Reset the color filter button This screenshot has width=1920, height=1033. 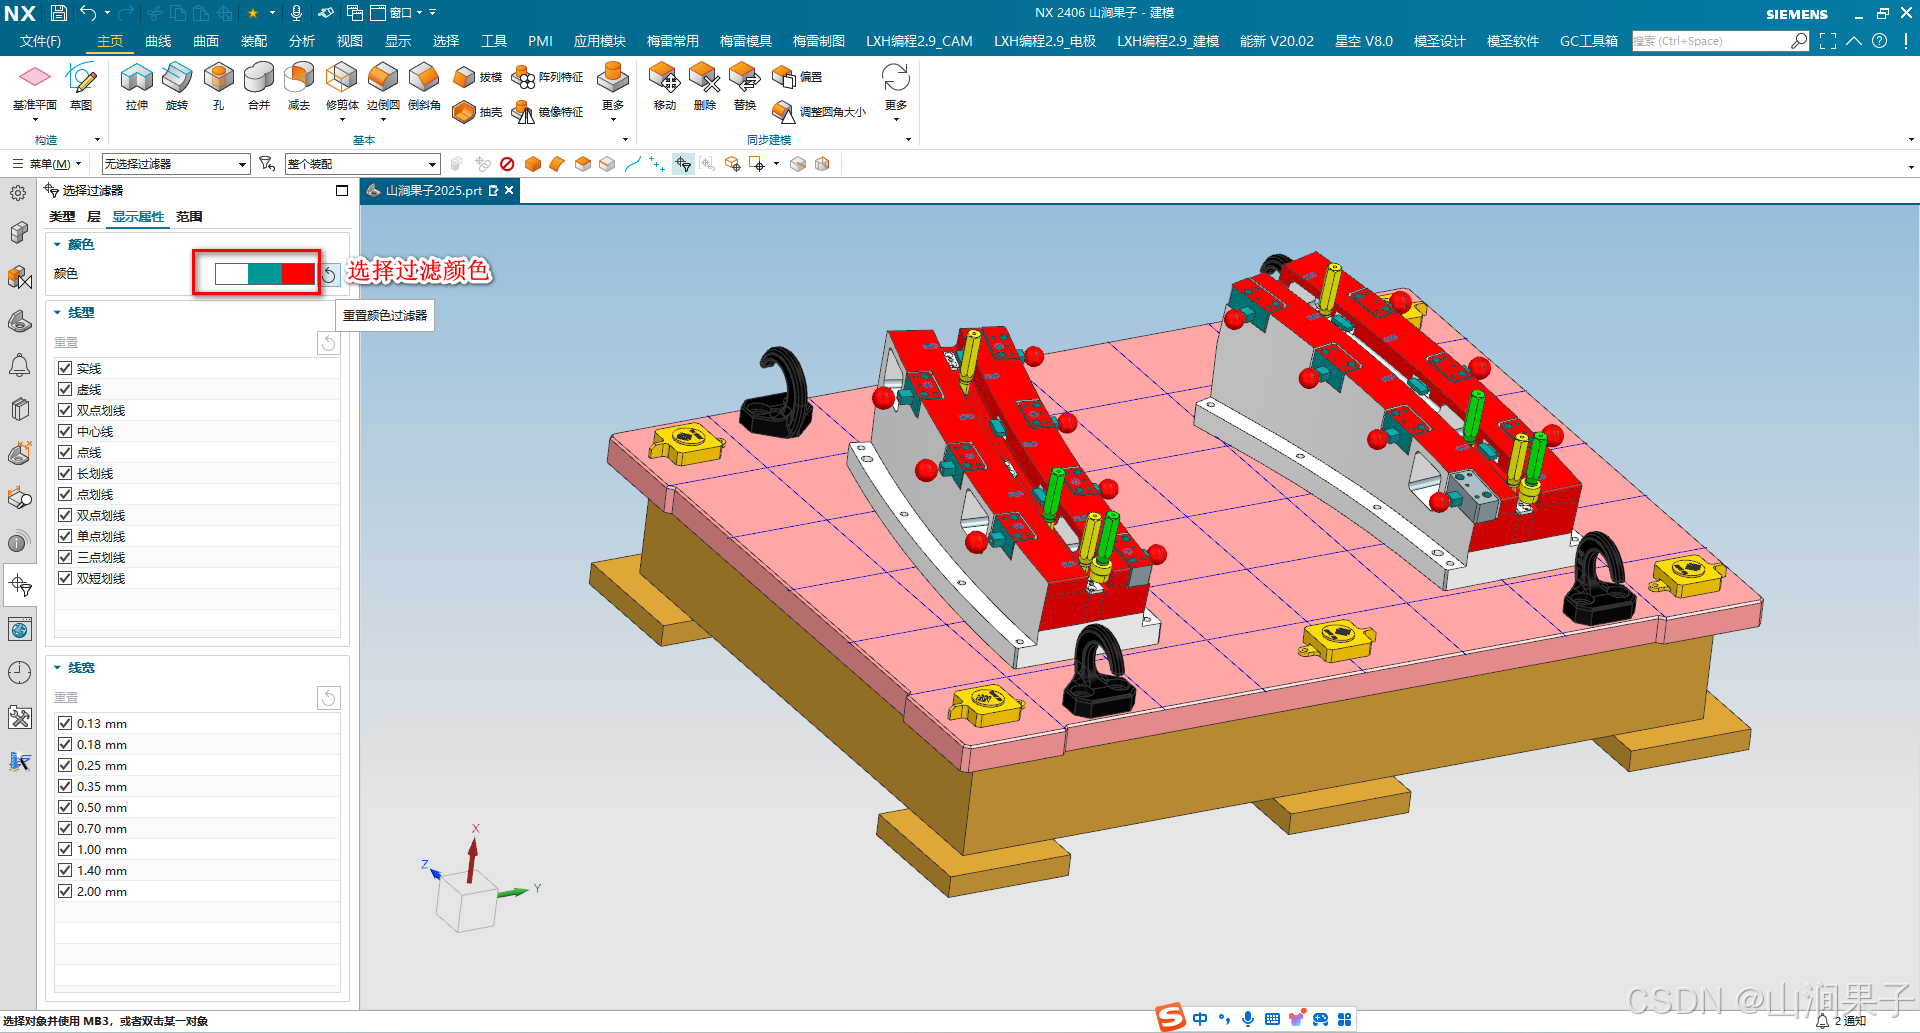[330, 274]
